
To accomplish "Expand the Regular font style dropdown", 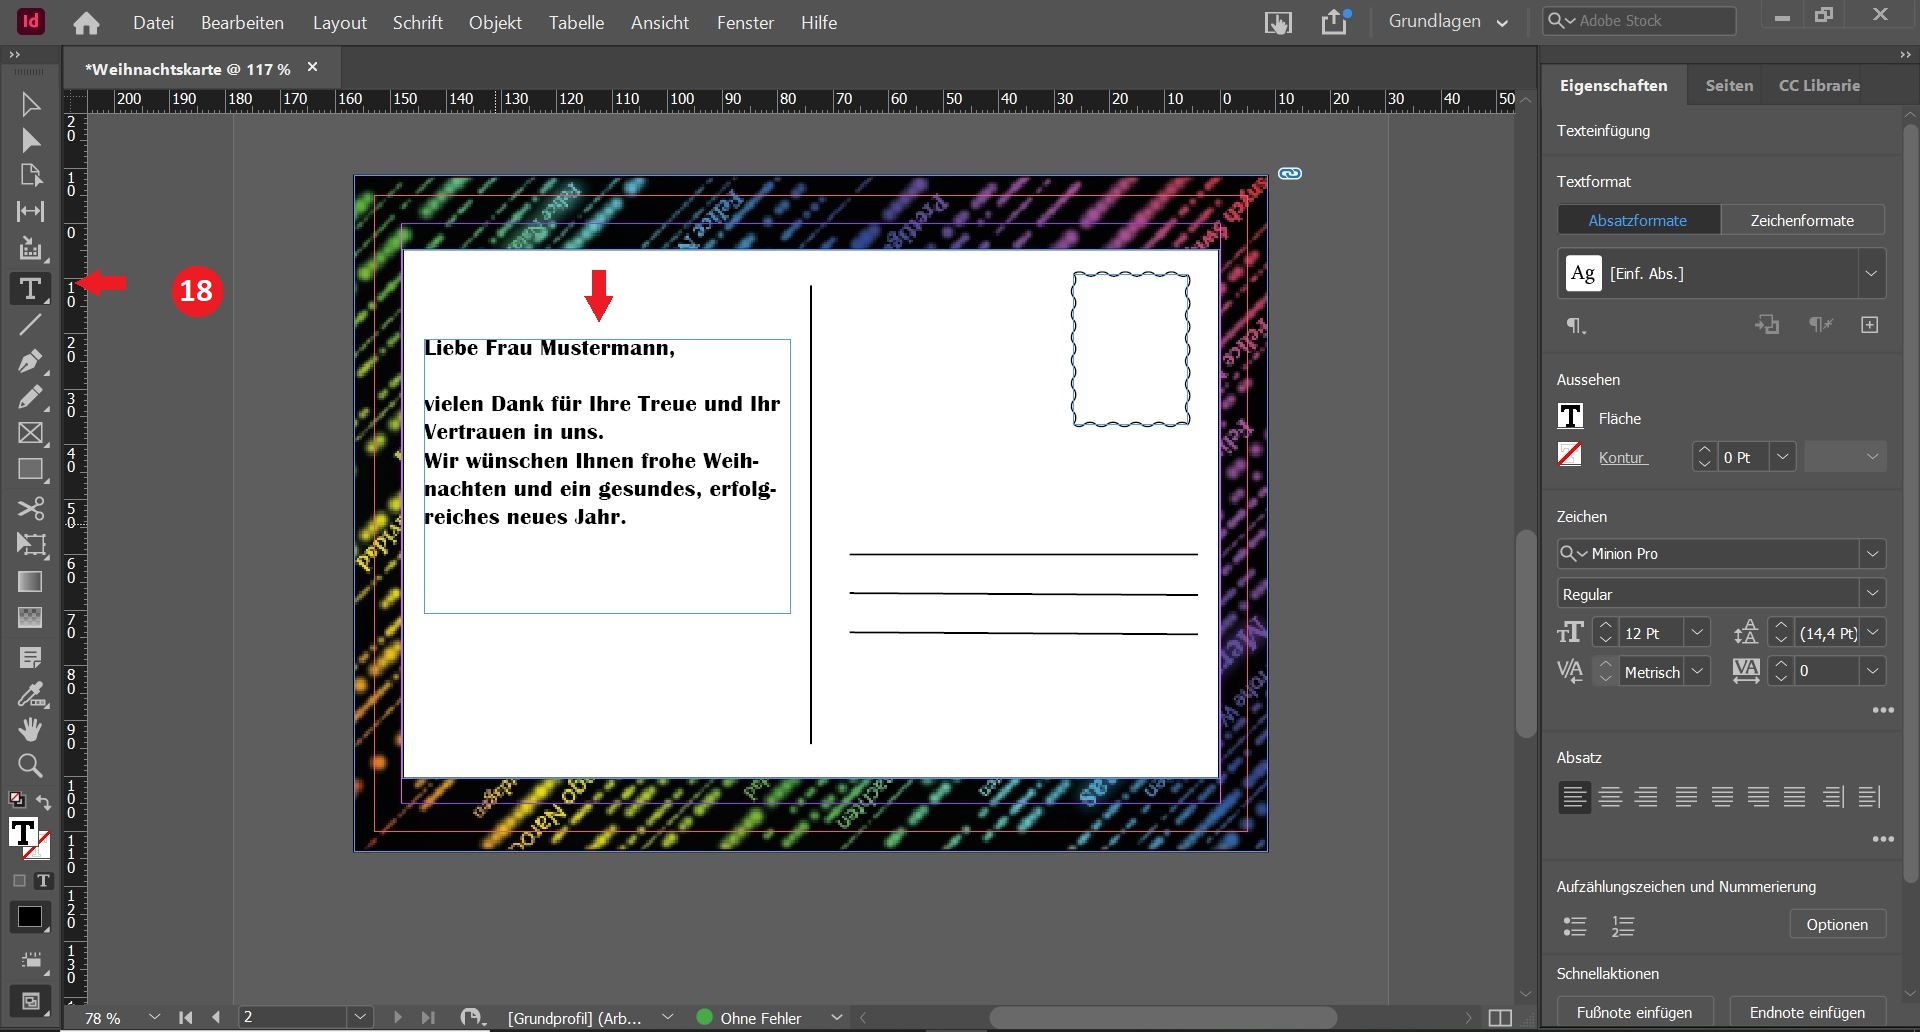I will point(1872,594).
